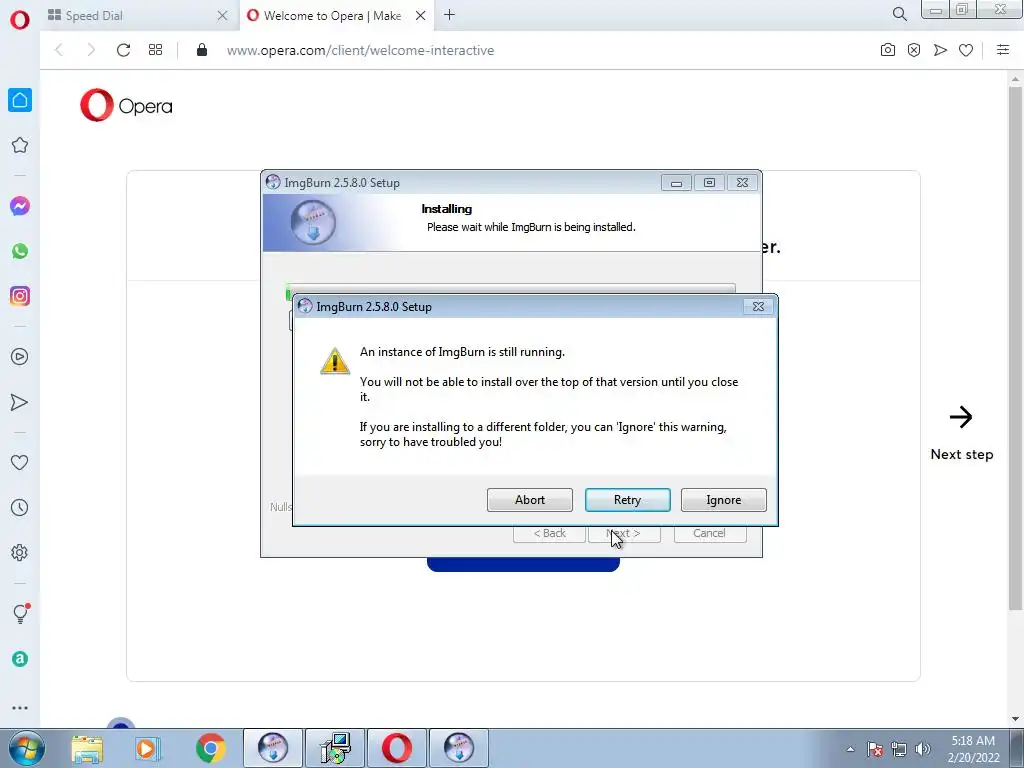This screenshot has width=1024, height=768.
Task: Click the green 'a' sidebar icon
Action: point(20,659)
